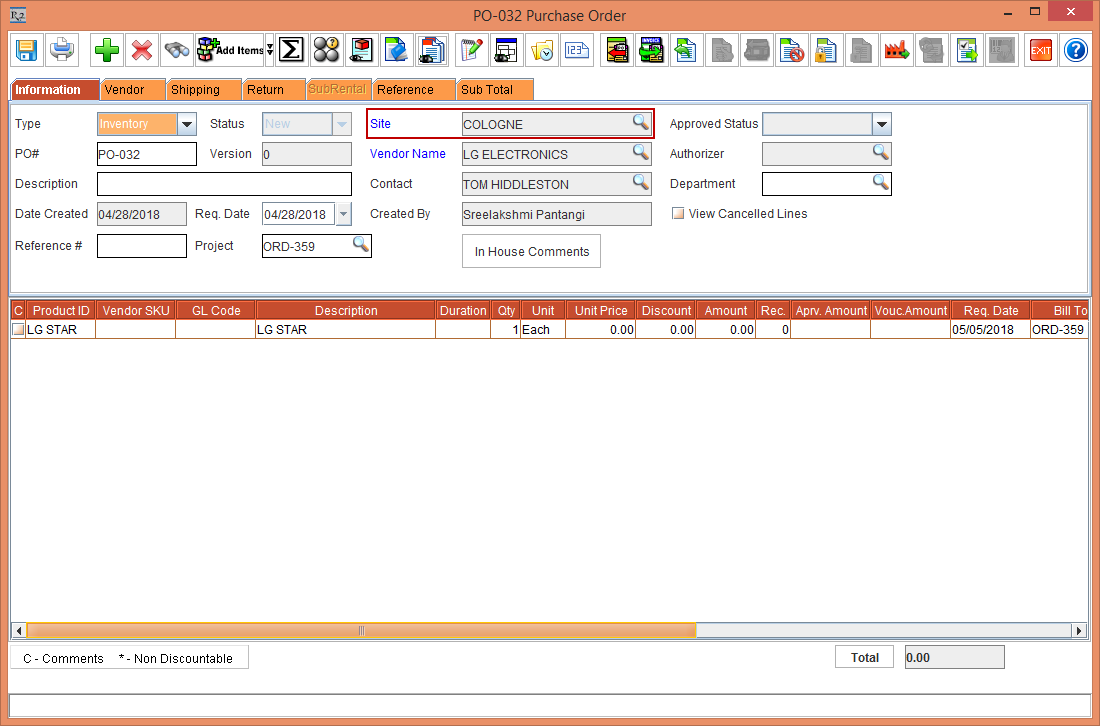The image size is (1100, 726).
Task: Open search with the binoculars icon
Action: pos(178,49)
